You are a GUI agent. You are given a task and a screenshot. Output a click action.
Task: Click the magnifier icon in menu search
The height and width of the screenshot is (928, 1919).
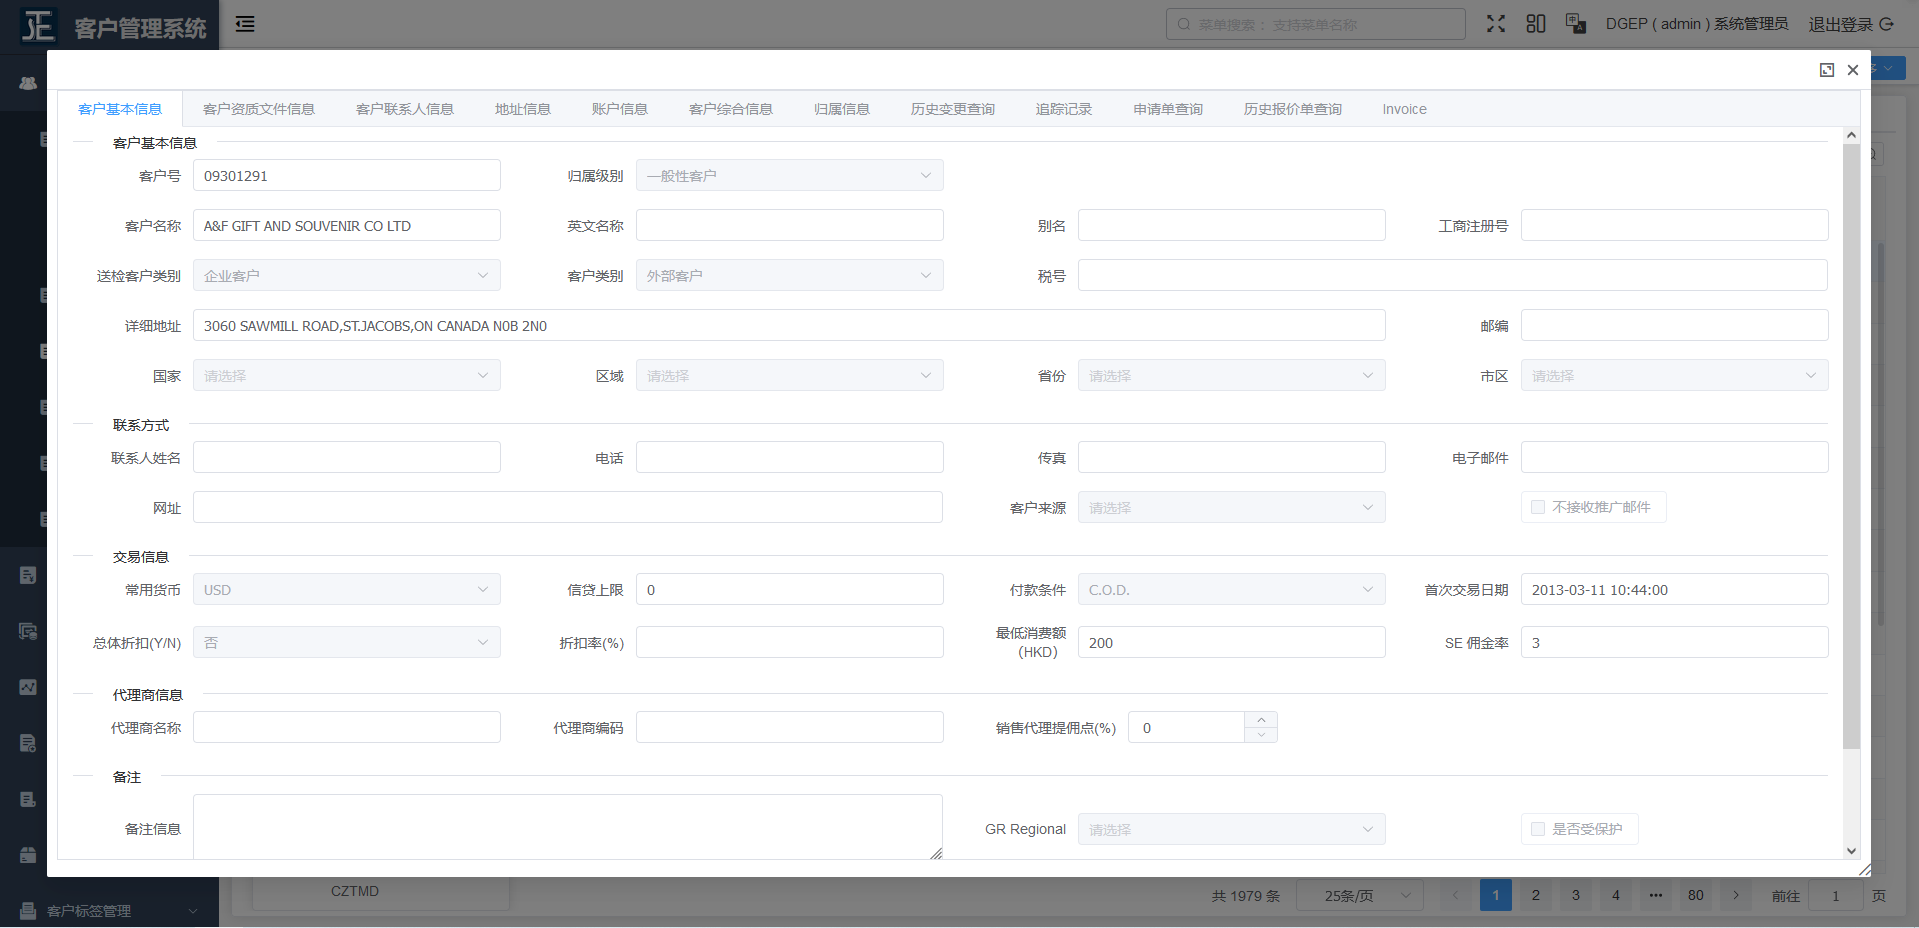(1184, 24)
